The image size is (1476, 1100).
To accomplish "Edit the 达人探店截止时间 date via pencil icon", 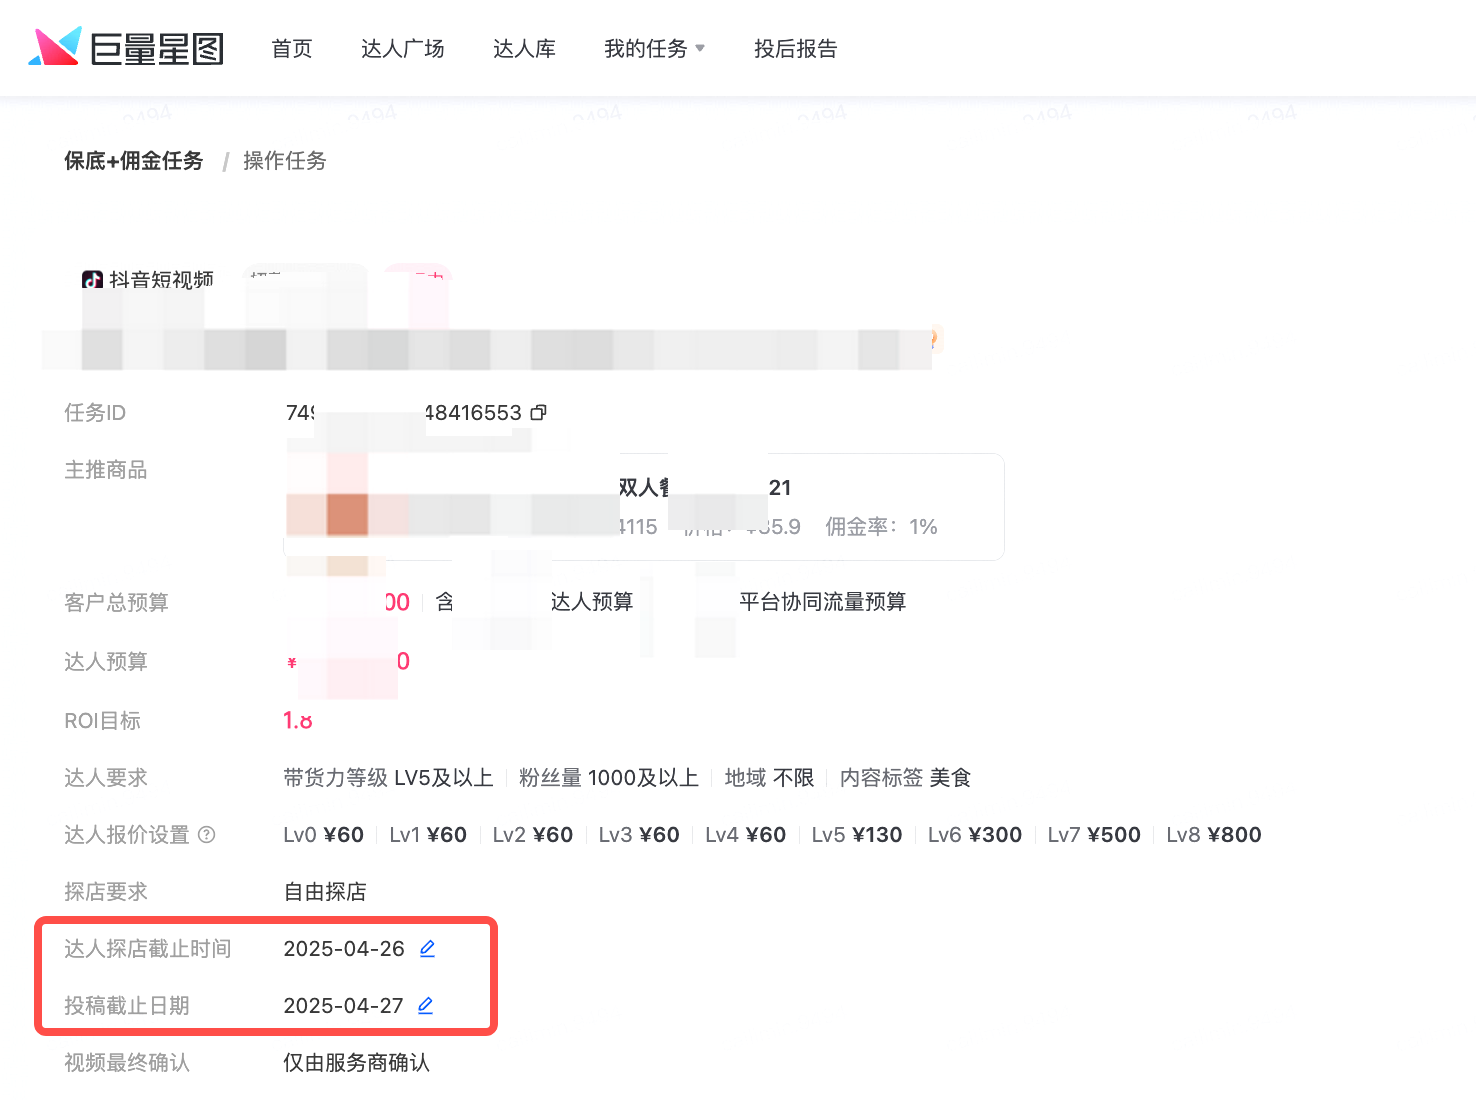I will click(x=427, y=949).
